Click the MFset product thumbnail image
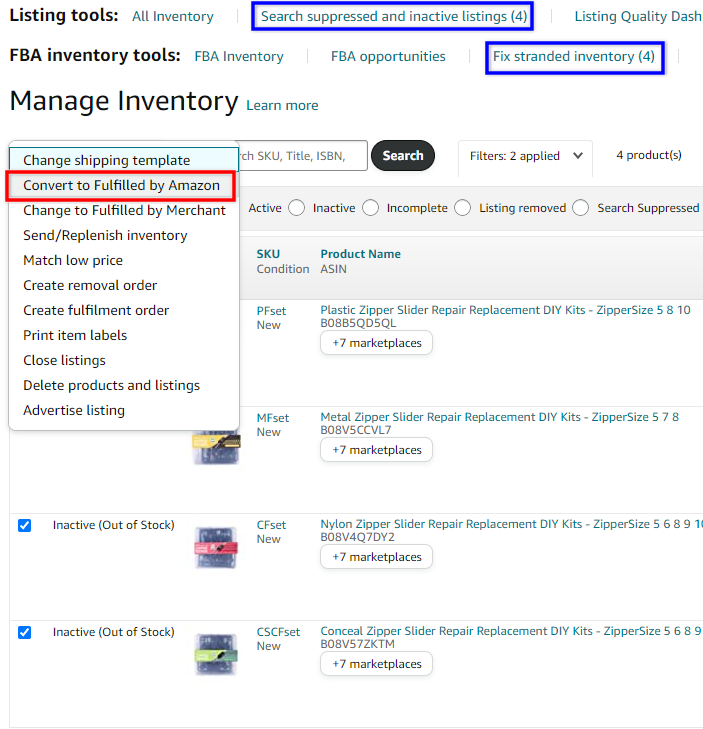703x729 pixels. pos(216,447)
